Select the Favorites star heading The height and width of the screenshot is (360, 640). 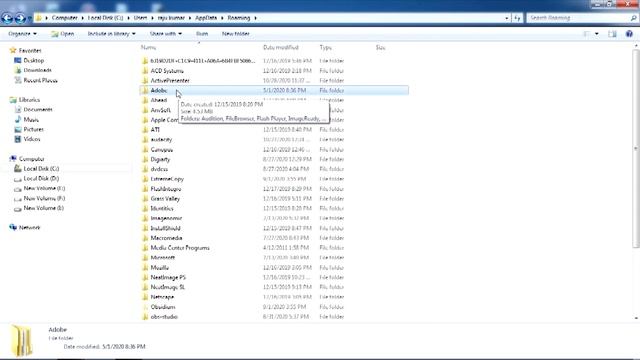tap(25, 50)
